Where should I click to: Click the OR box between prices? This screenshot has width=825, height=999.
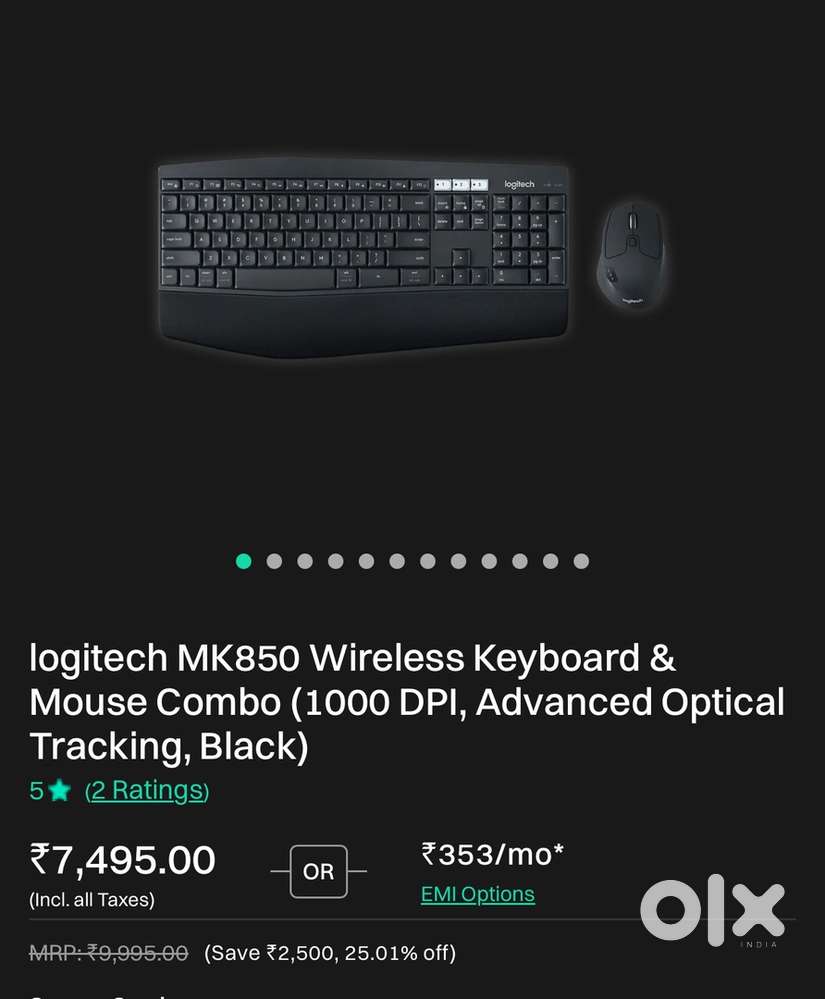click(x=319, y=871)
